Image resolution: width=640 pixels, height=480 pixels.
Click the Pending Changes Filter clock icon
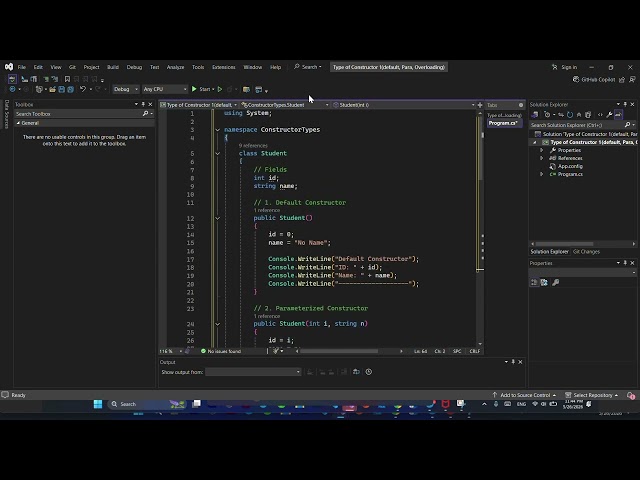(x=547, y=115)
